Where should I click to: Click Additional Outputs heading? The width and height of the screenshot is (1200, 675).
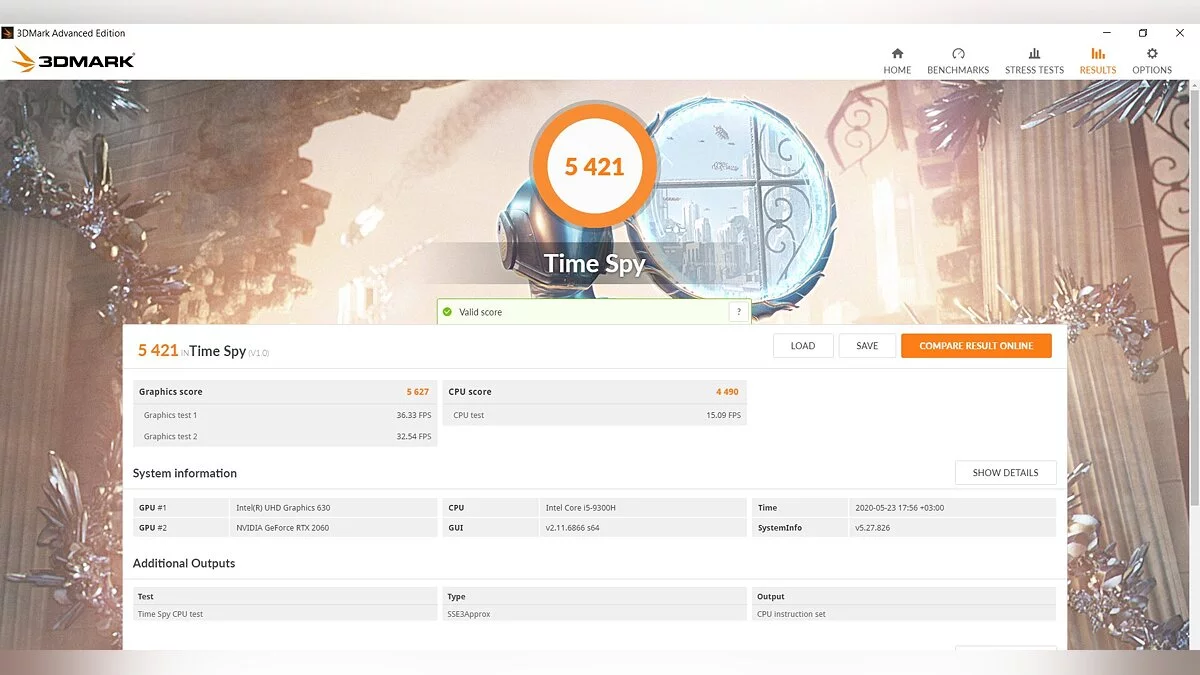point(184,563)
